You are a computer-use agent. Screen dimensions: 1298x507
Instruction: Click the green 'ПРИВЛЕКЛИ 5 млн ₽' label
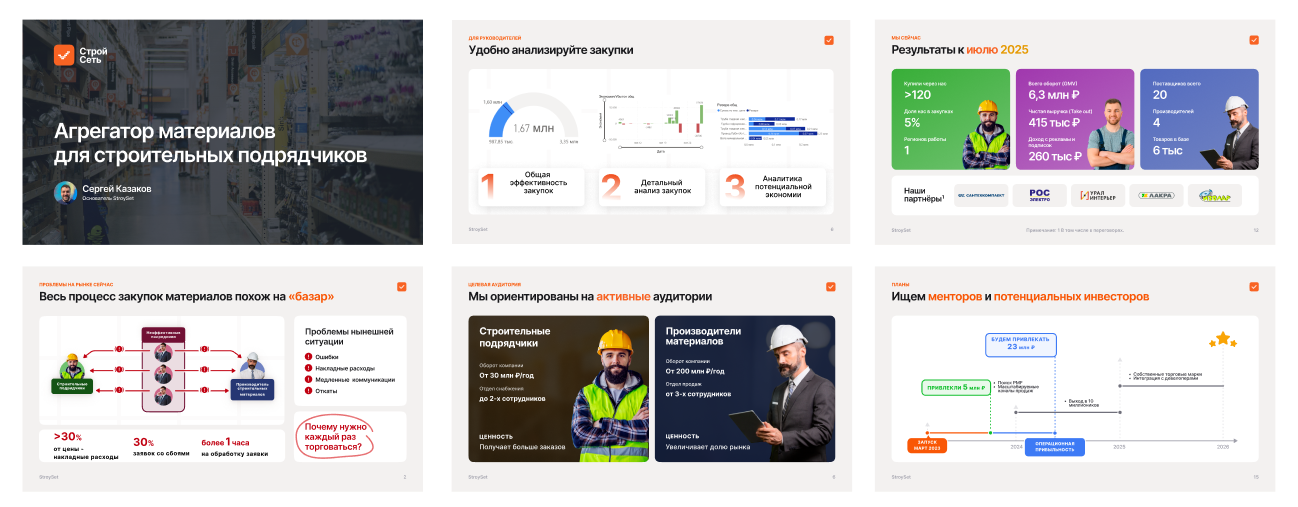(x=955, y=387)
